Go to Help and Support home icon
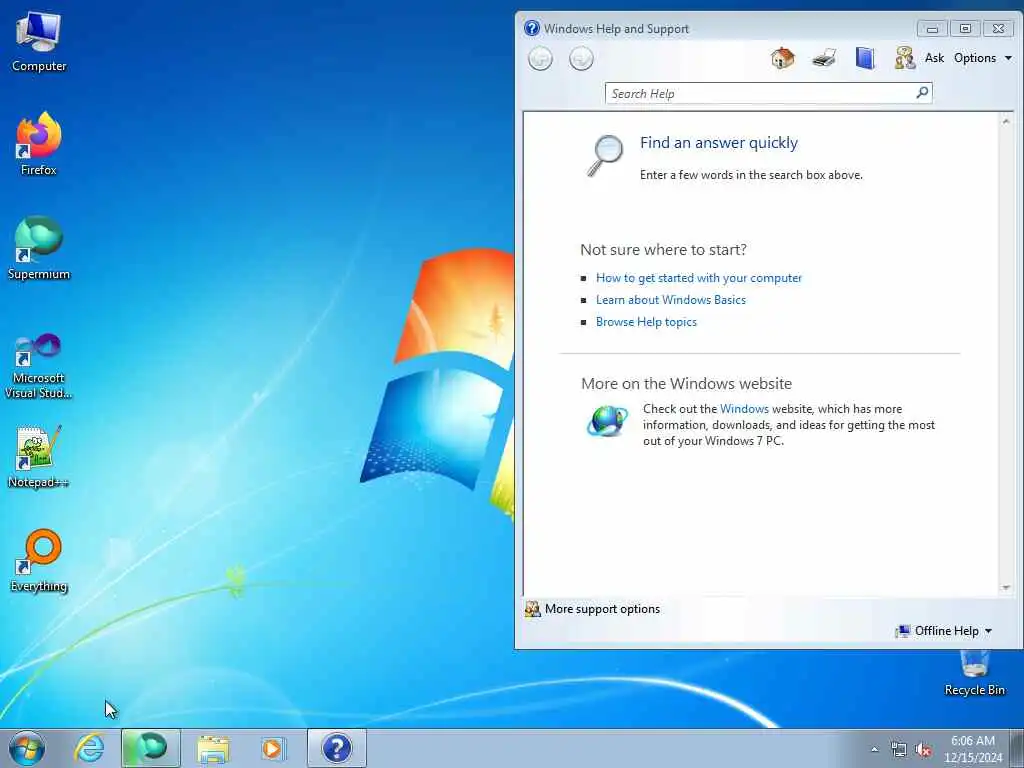The width and height of the screenshot is (1024, 768). 782,58
